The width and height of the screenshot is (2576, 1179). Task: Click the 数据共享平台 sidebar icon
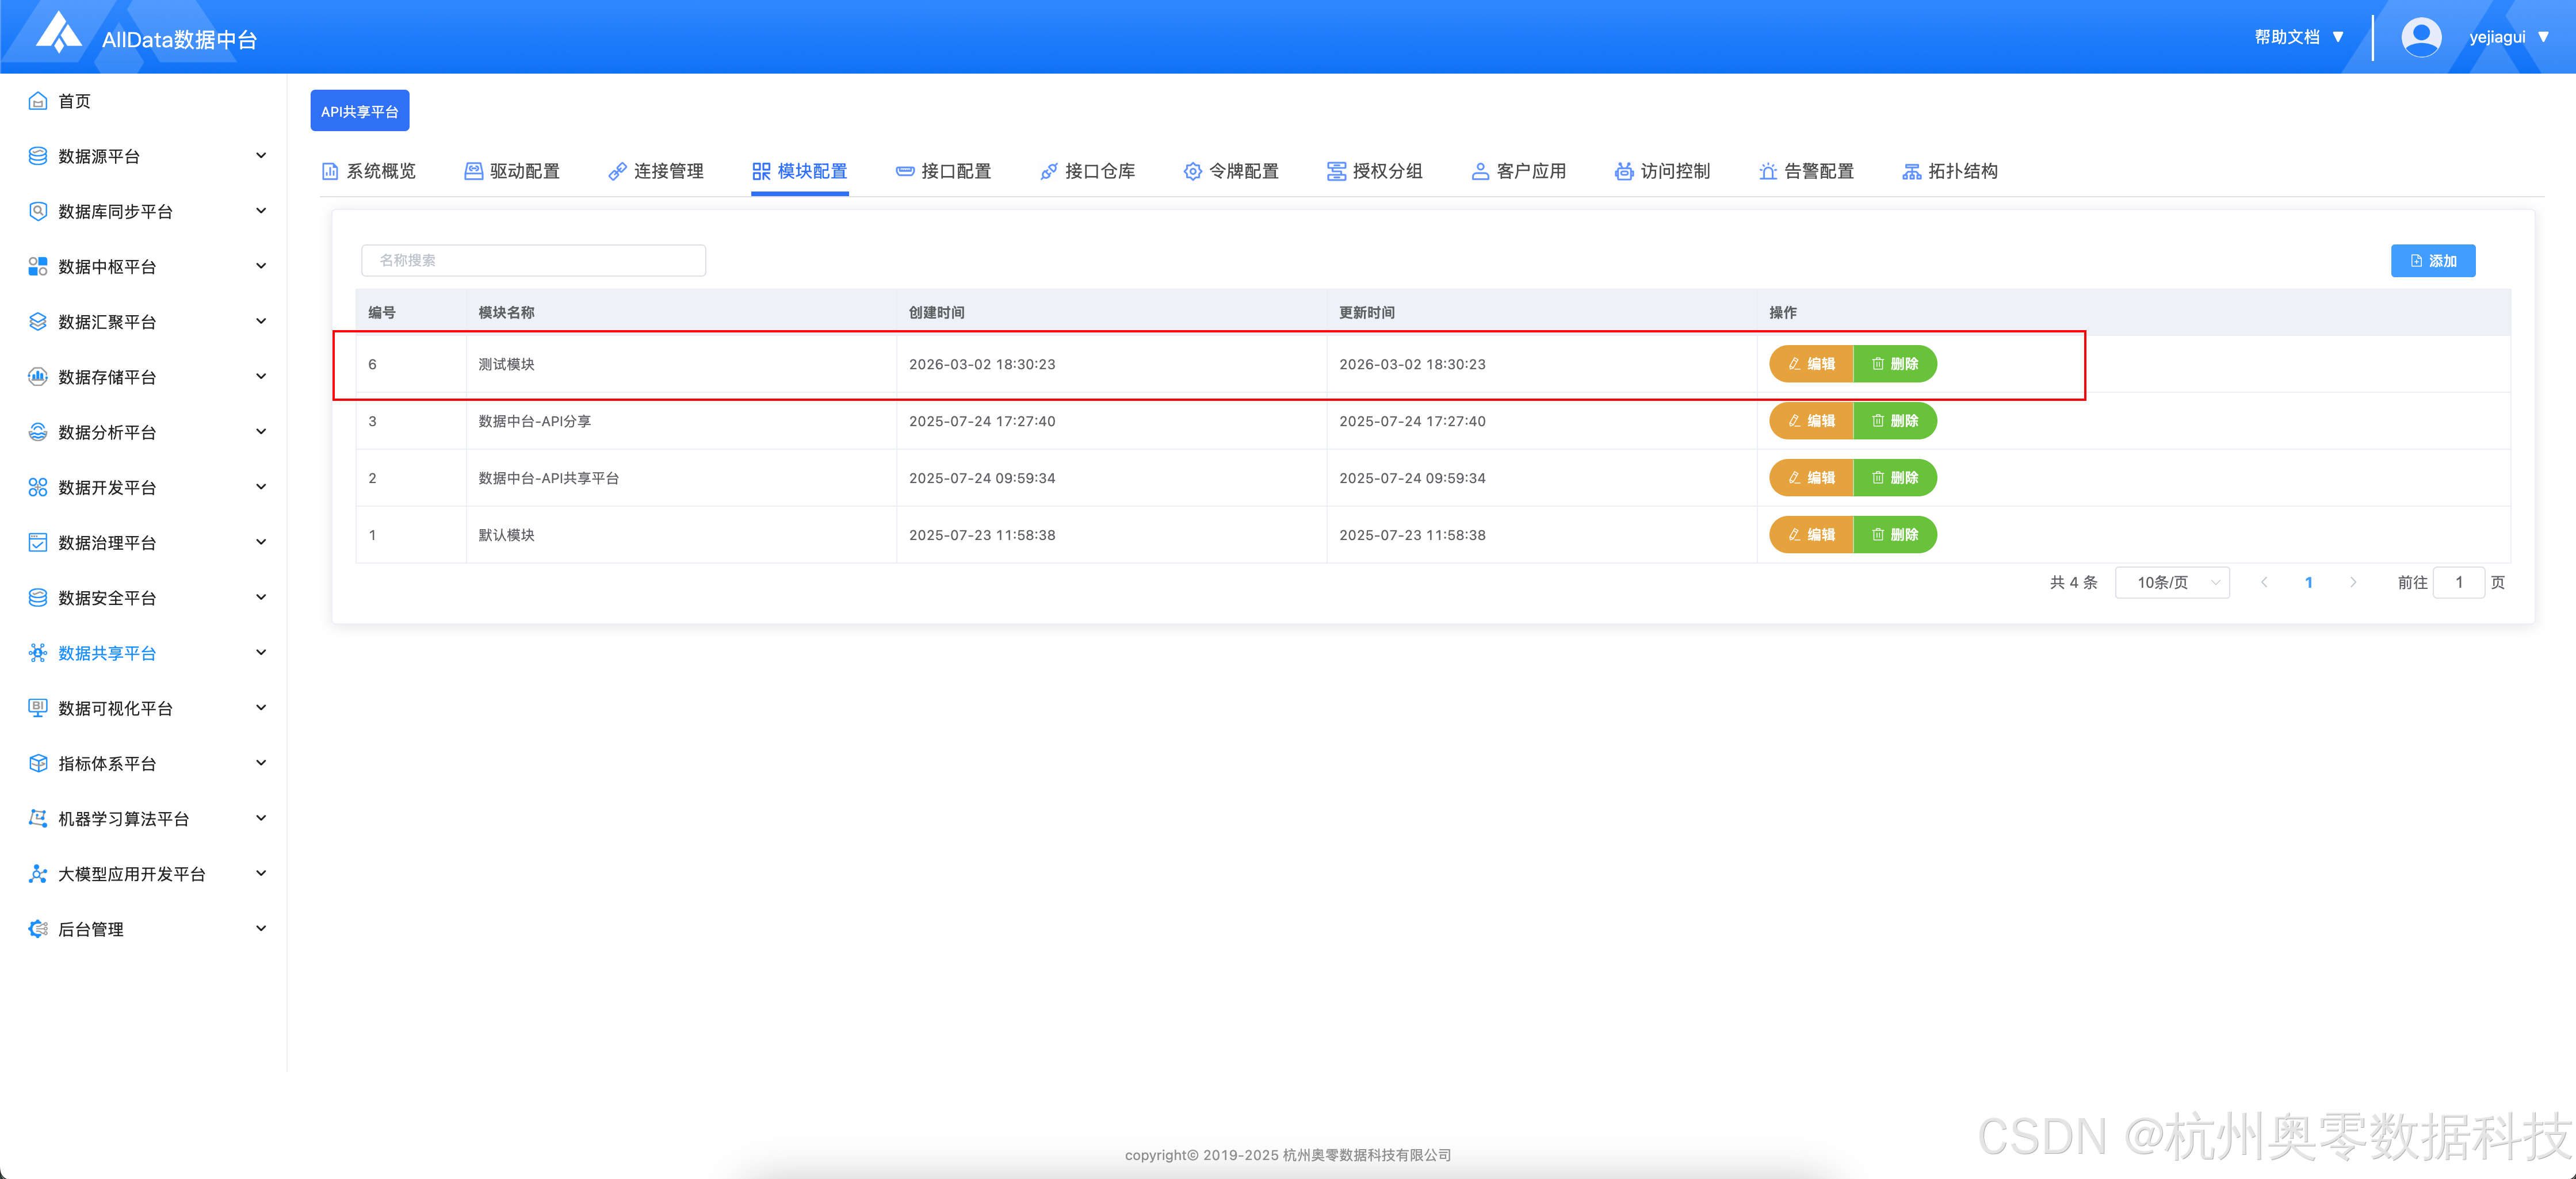click(x=38, y=653)
